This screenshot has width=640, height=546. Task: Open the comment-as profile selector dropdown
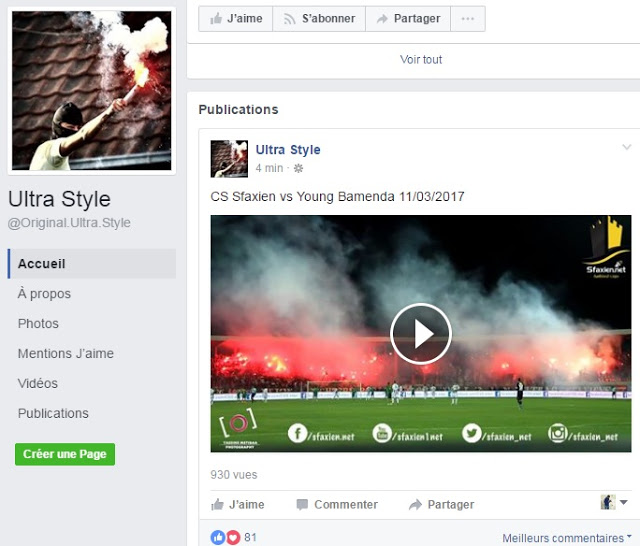point(614,502)
